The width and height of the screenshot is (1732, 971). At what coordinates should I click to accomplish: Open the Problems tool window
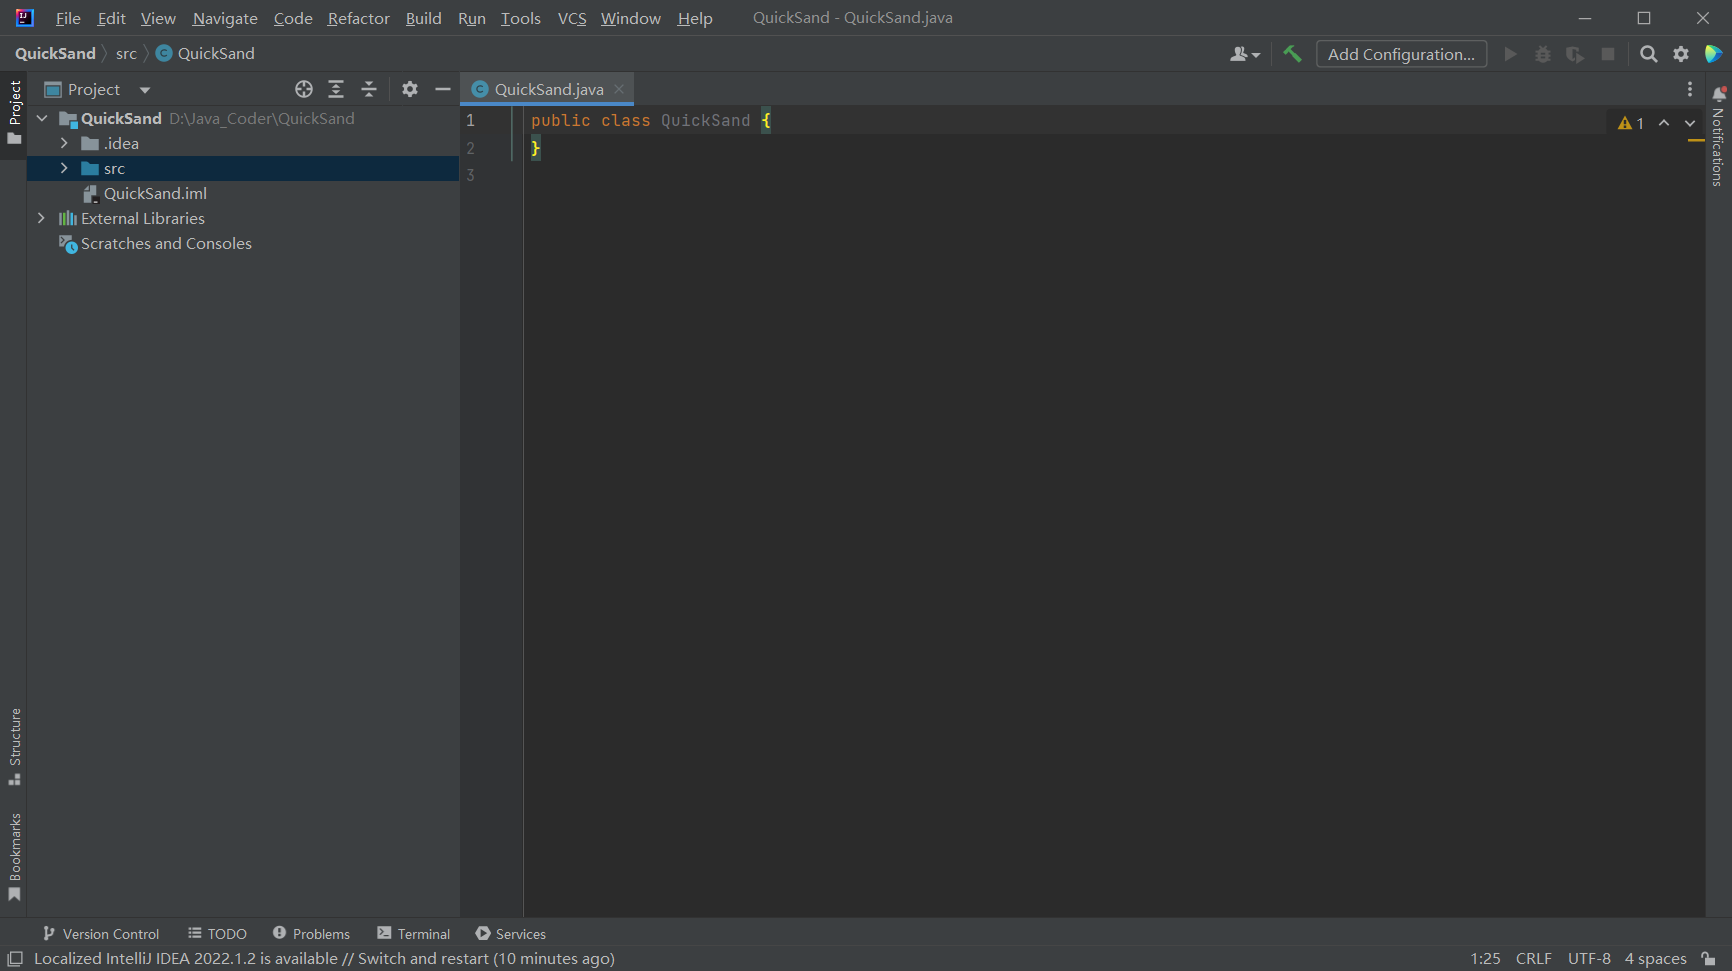(x=311, y=934)
